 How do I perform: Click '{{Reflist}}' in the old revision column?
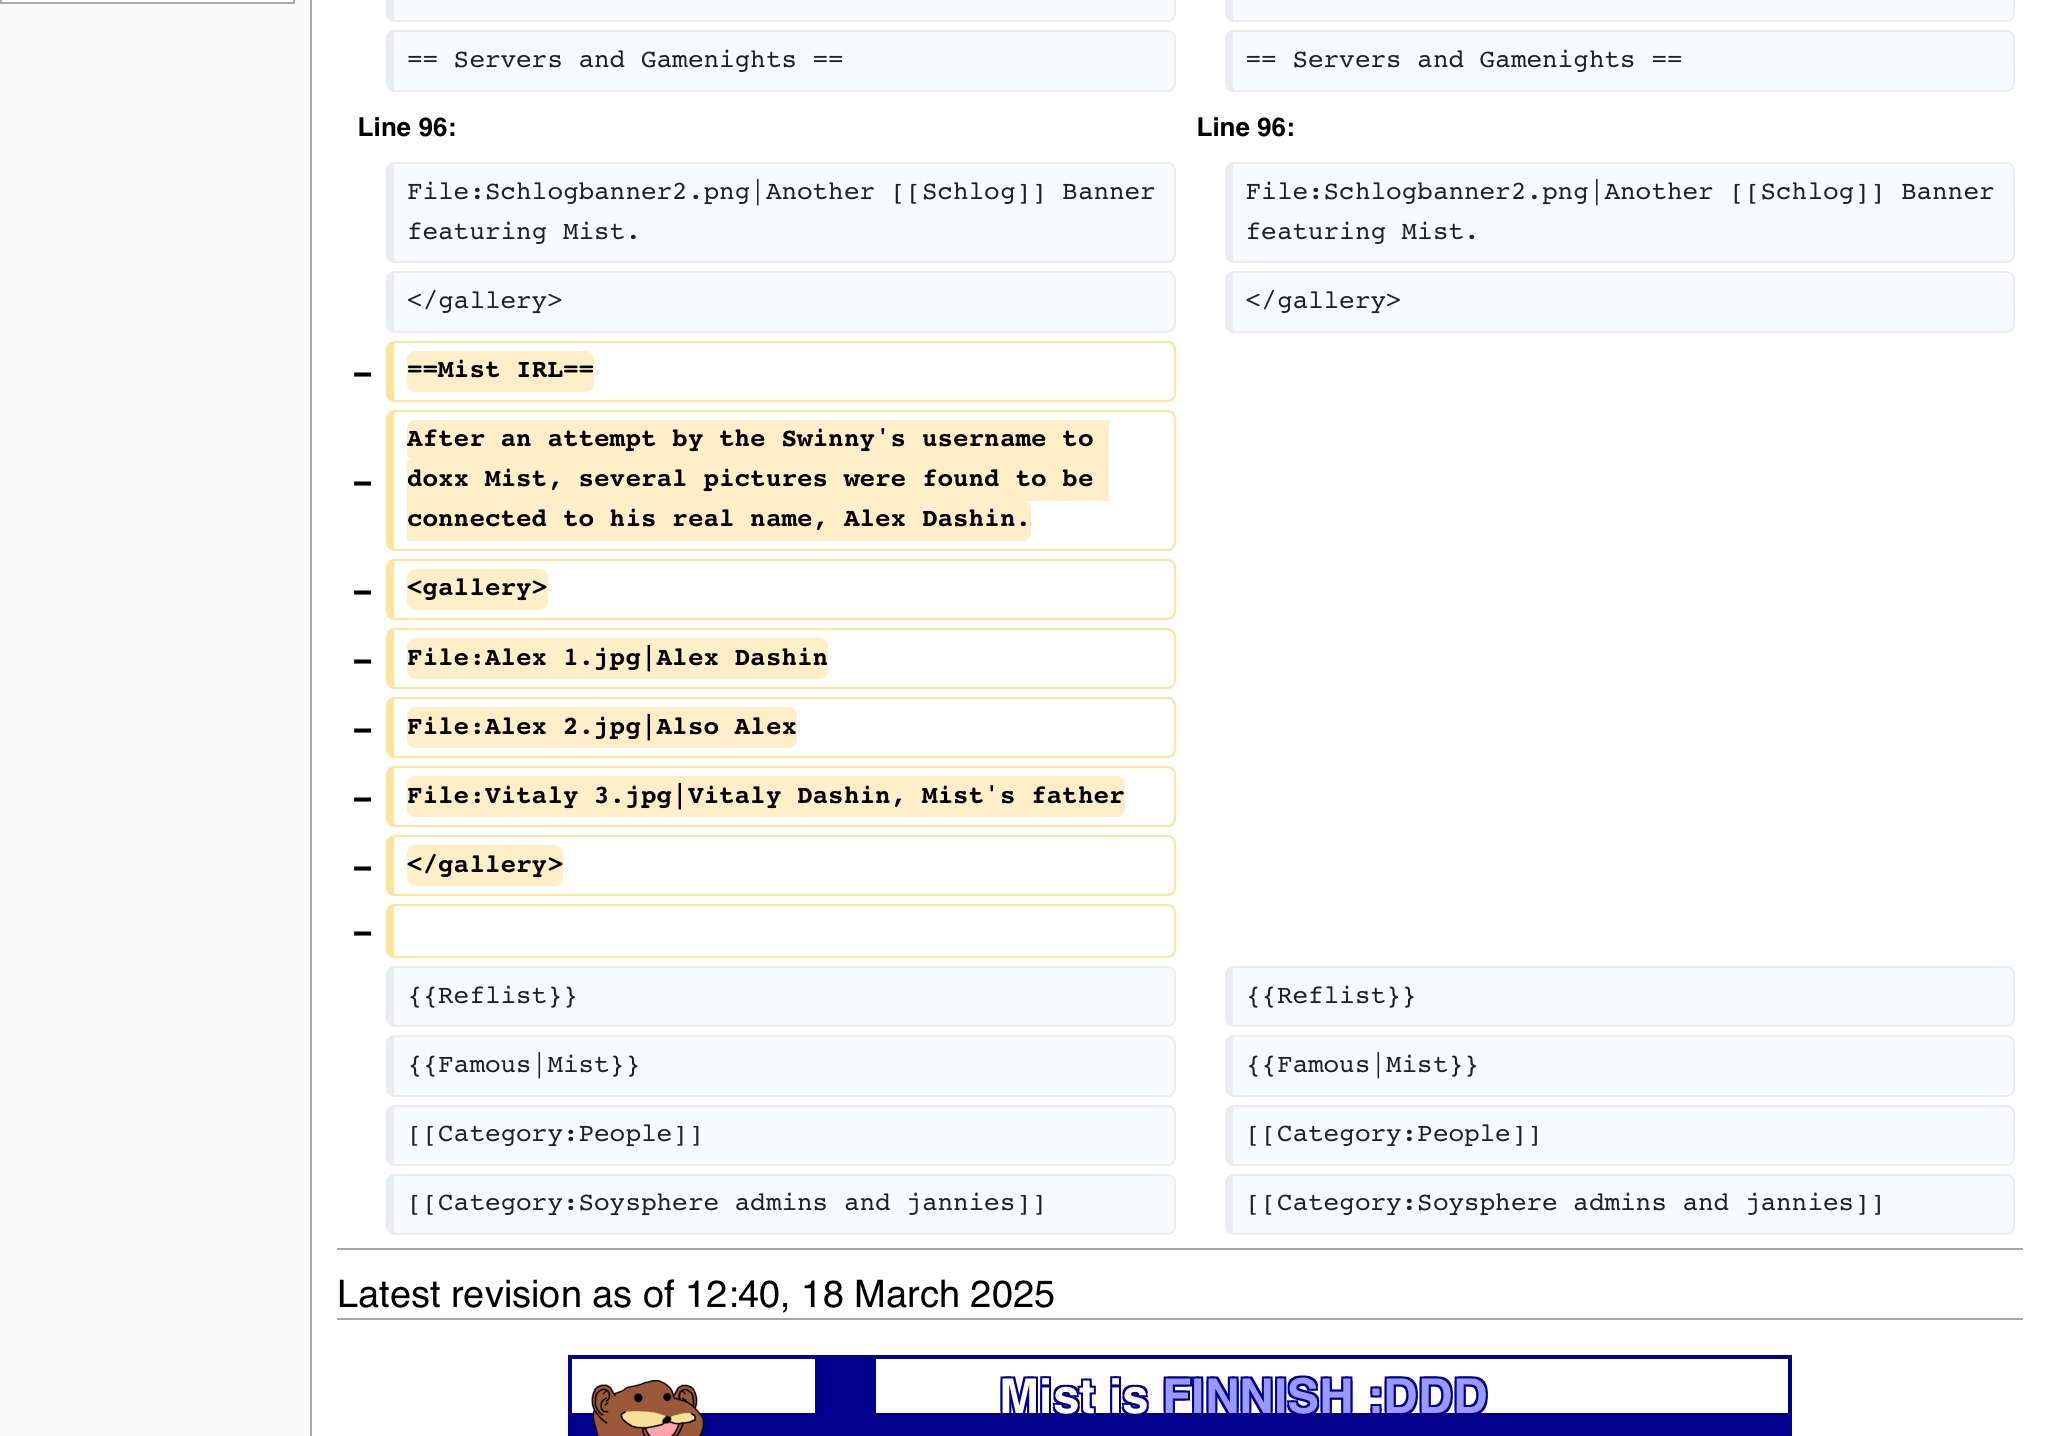point(780,996)
